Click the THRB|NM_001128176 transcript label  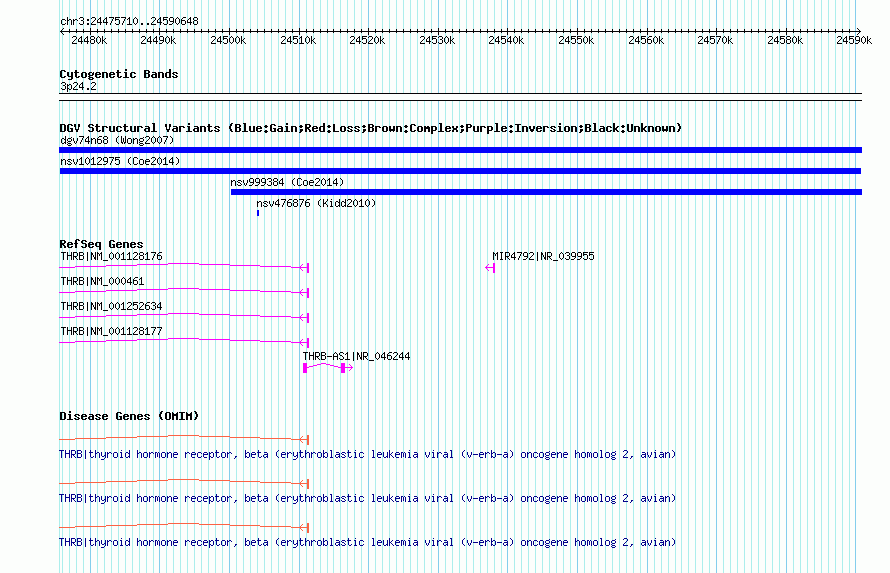point(111,256)
